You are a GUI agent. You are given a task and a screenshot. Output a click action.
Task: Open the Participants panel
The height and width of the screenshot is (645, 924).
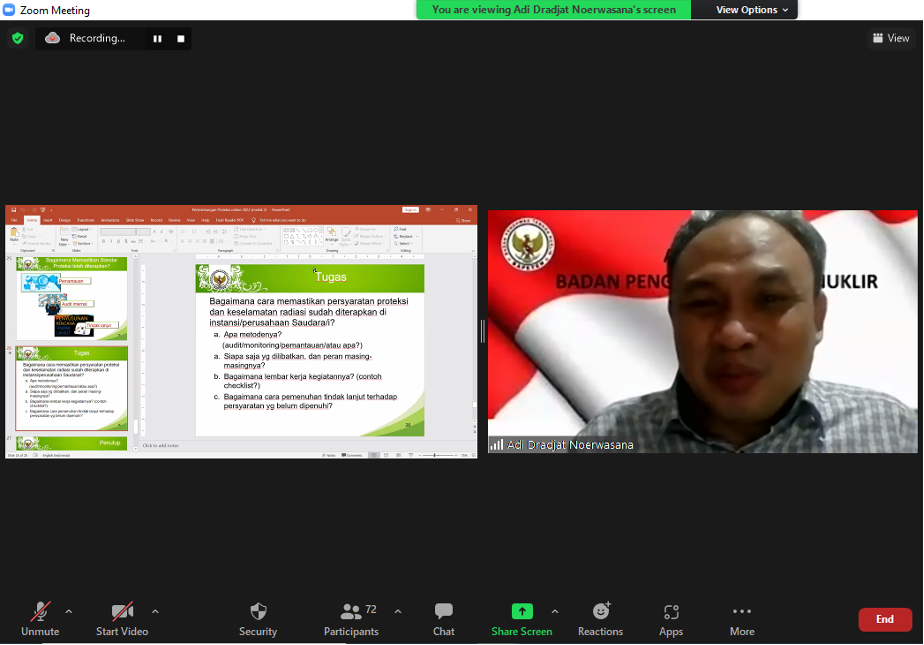(x=351, y=619)
